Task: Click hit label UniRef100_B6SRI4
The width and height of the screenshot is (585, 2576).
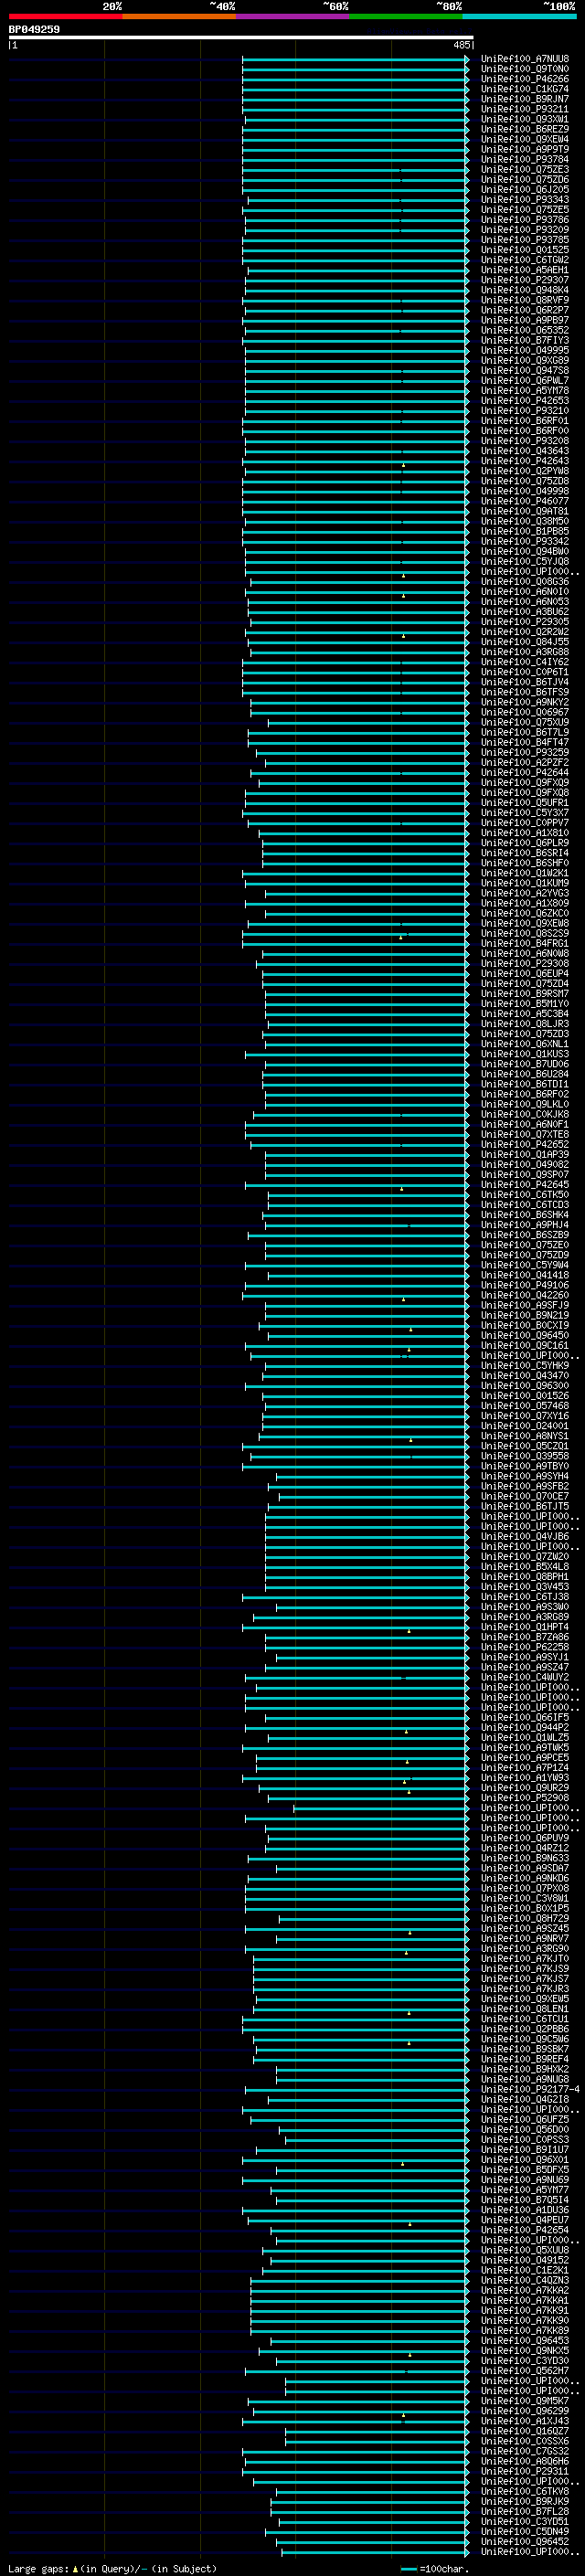Action: pos(525,853)
